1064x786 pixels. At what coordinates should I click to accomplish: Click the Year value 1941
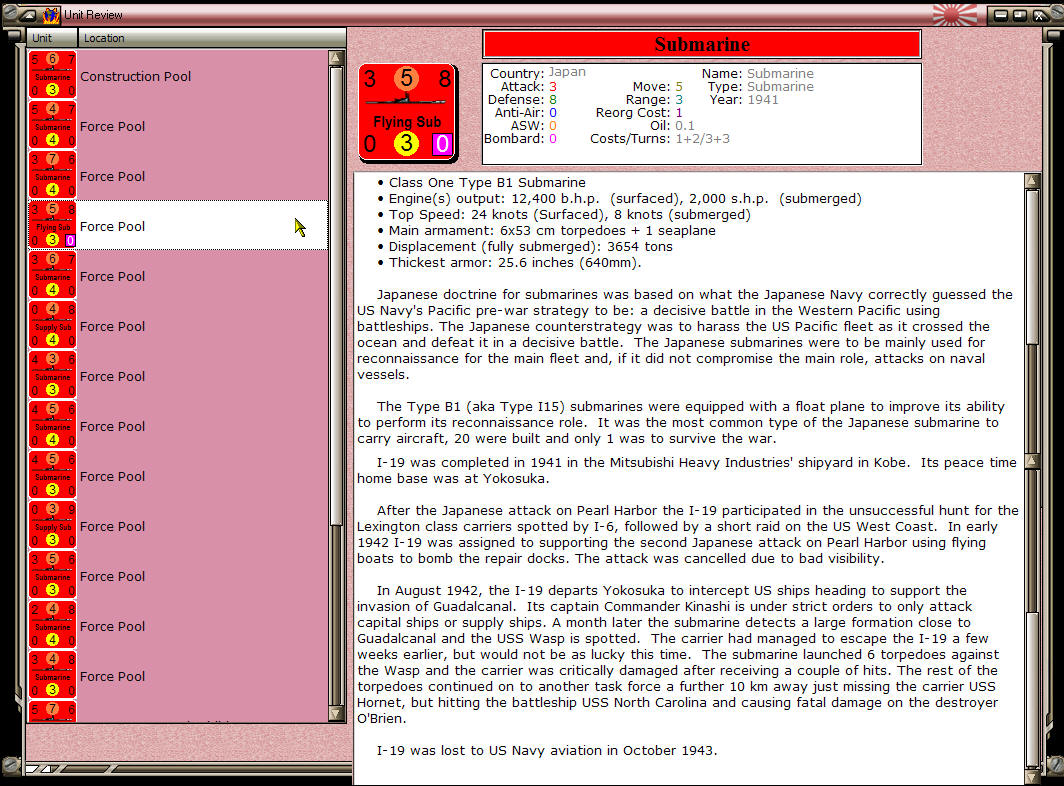pyautogui.click(x=763, y=100)
